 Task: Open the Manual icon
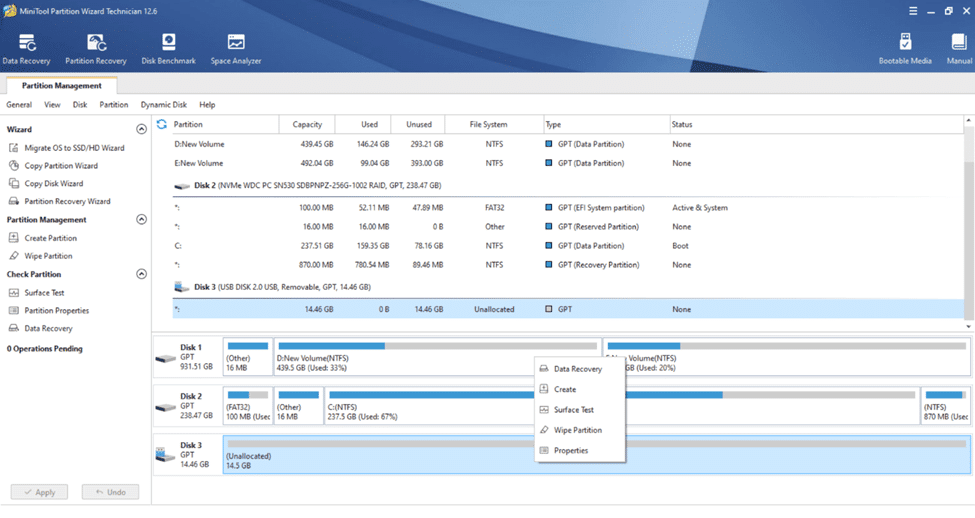pos(959,49)
